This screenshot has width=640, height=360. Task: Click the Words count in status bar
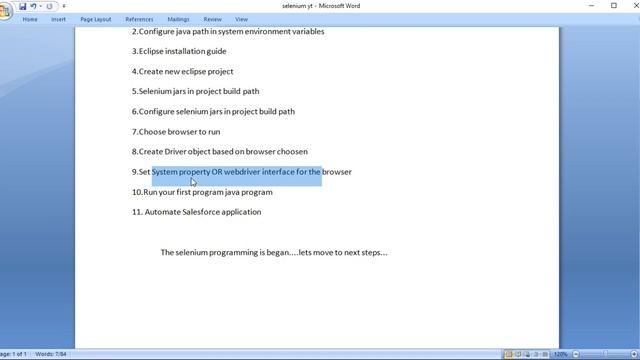51,354
